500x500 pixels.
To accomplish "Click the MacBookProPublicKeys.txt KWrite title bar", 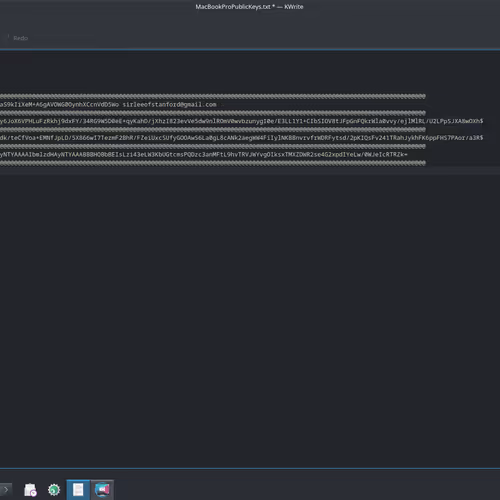I will click(x=249, y=7).
